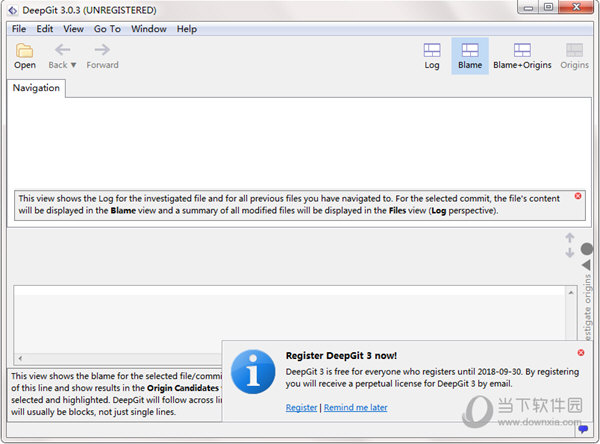Image resolution: width=600 pixels, height=444 pixels.
Task: Choose the Origins perspective
Action: [574, 56]
